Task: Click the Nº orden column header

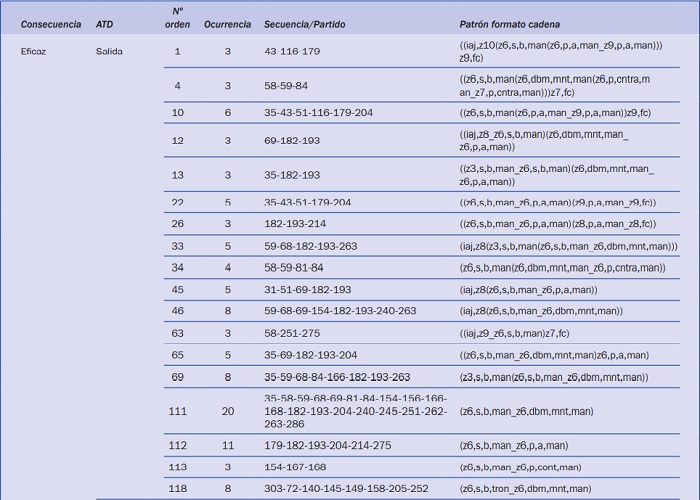Action: click(177, 17)
